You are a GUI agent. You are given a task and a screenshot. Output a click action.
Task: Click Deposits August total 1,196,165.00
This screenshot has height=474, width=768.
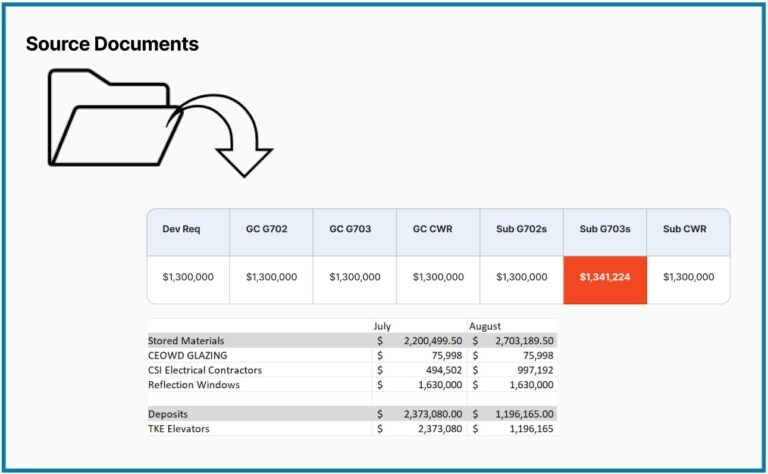(524, 414)
